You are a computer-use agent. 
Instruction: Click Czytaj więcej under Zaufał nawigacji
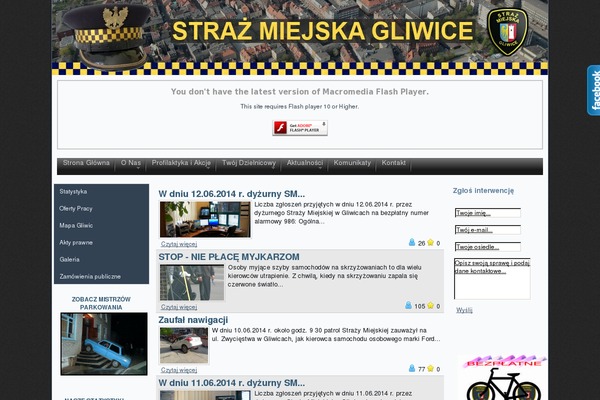179,370
